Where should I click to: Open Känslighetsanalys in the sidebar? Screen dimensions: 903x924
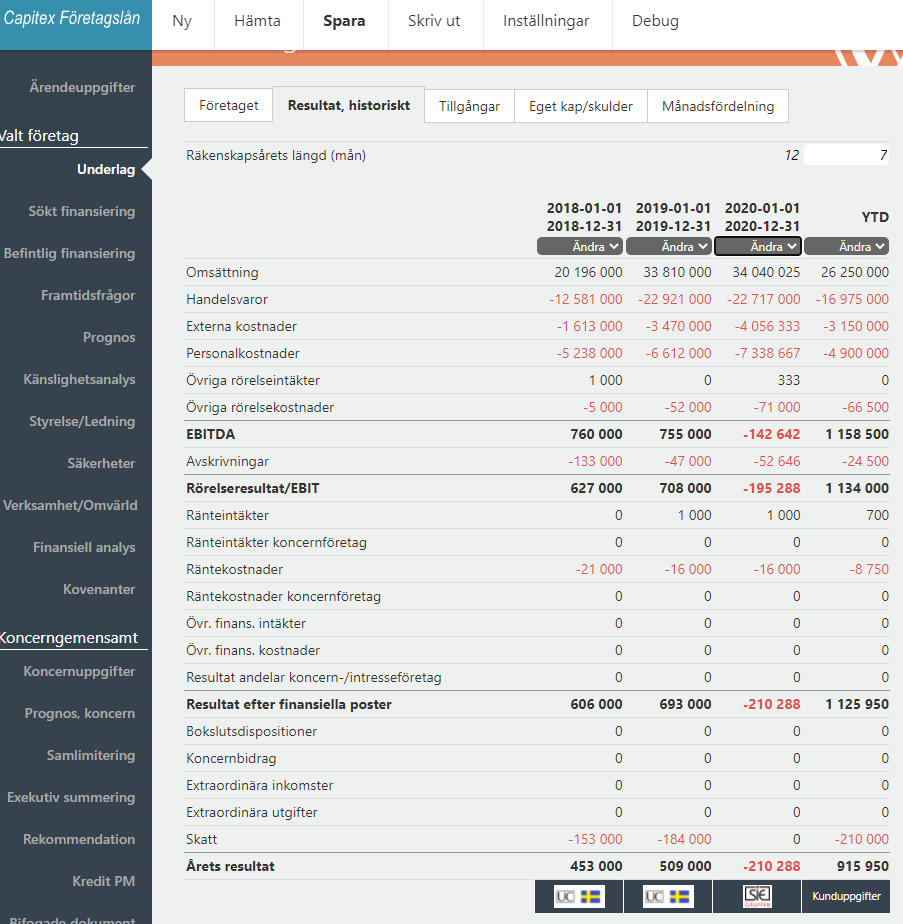coord(80,380)
